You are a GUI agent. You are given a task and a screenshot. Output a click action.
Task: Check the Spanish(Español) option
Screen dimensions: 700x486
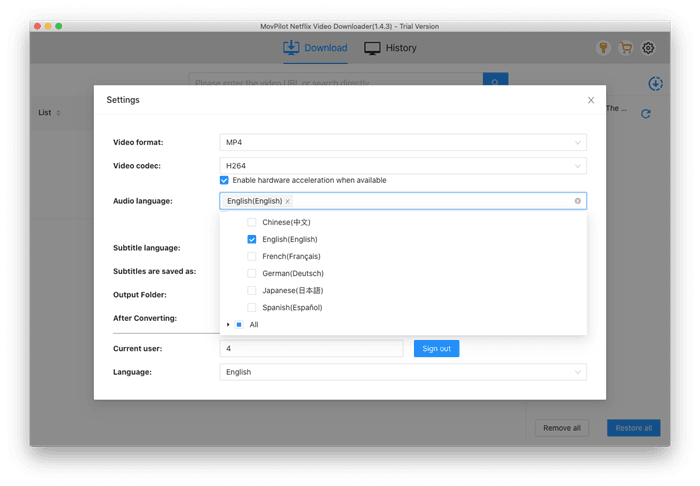(252, 307)
